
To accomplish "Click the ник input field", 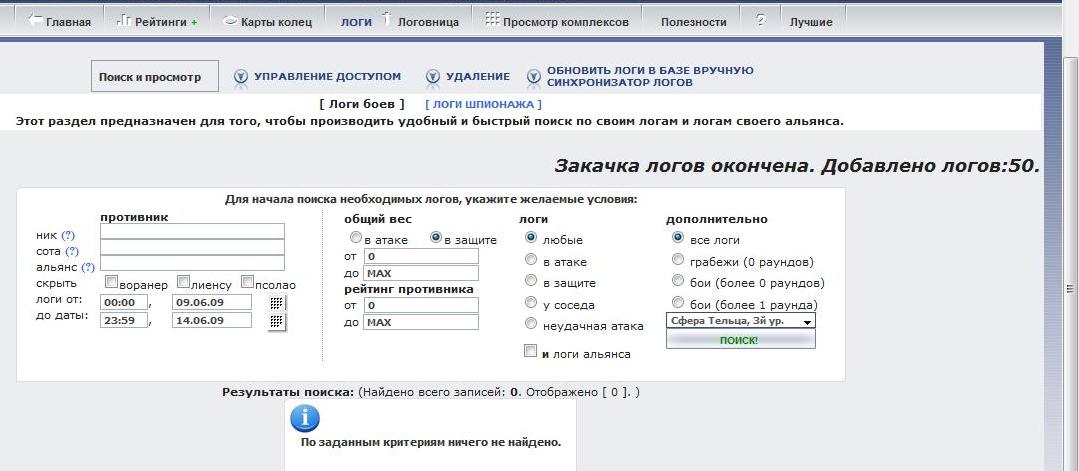I will (192, 231).
